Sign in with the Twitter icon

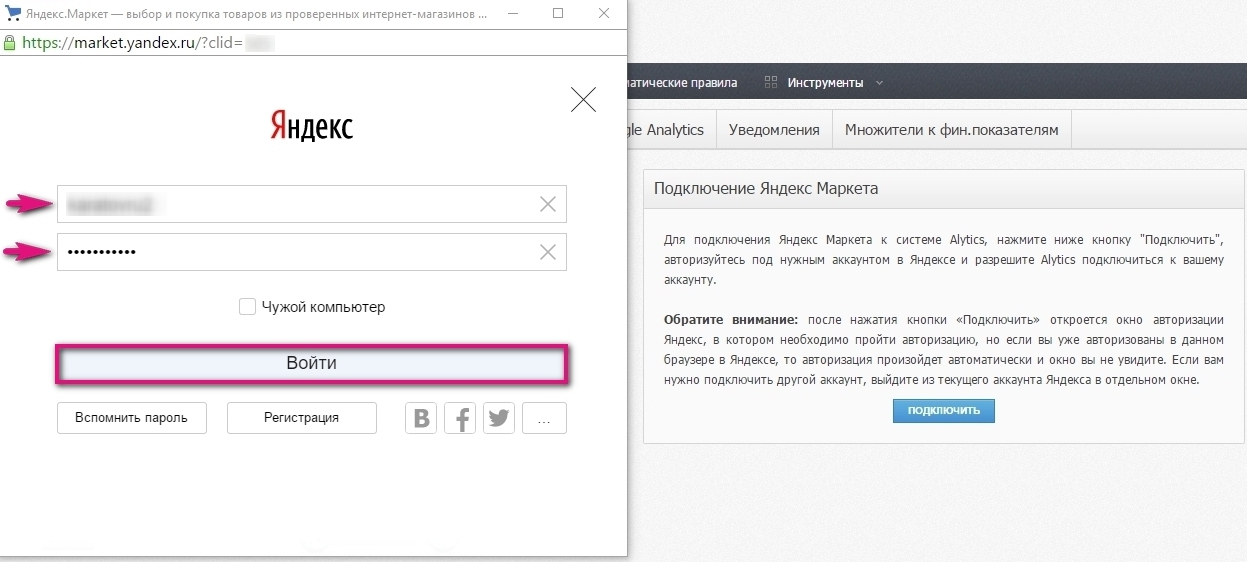coord(499,418)
